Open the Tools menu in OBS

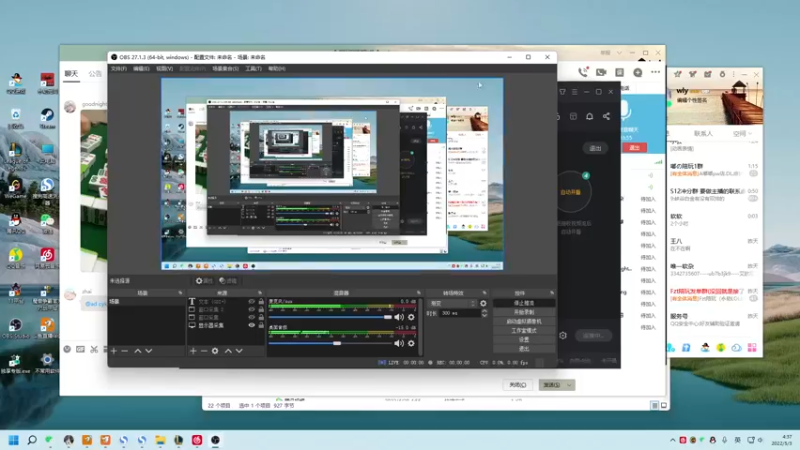pyautogui.click(x=254, y=68)
